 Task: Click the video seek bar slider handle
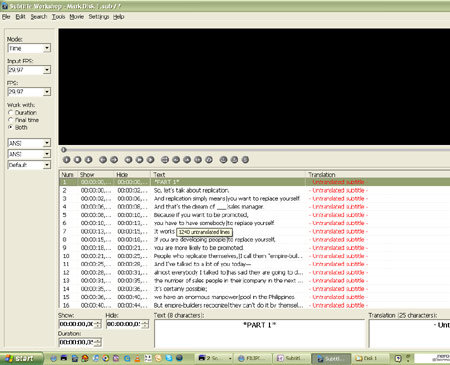click(x=64, y=150)
